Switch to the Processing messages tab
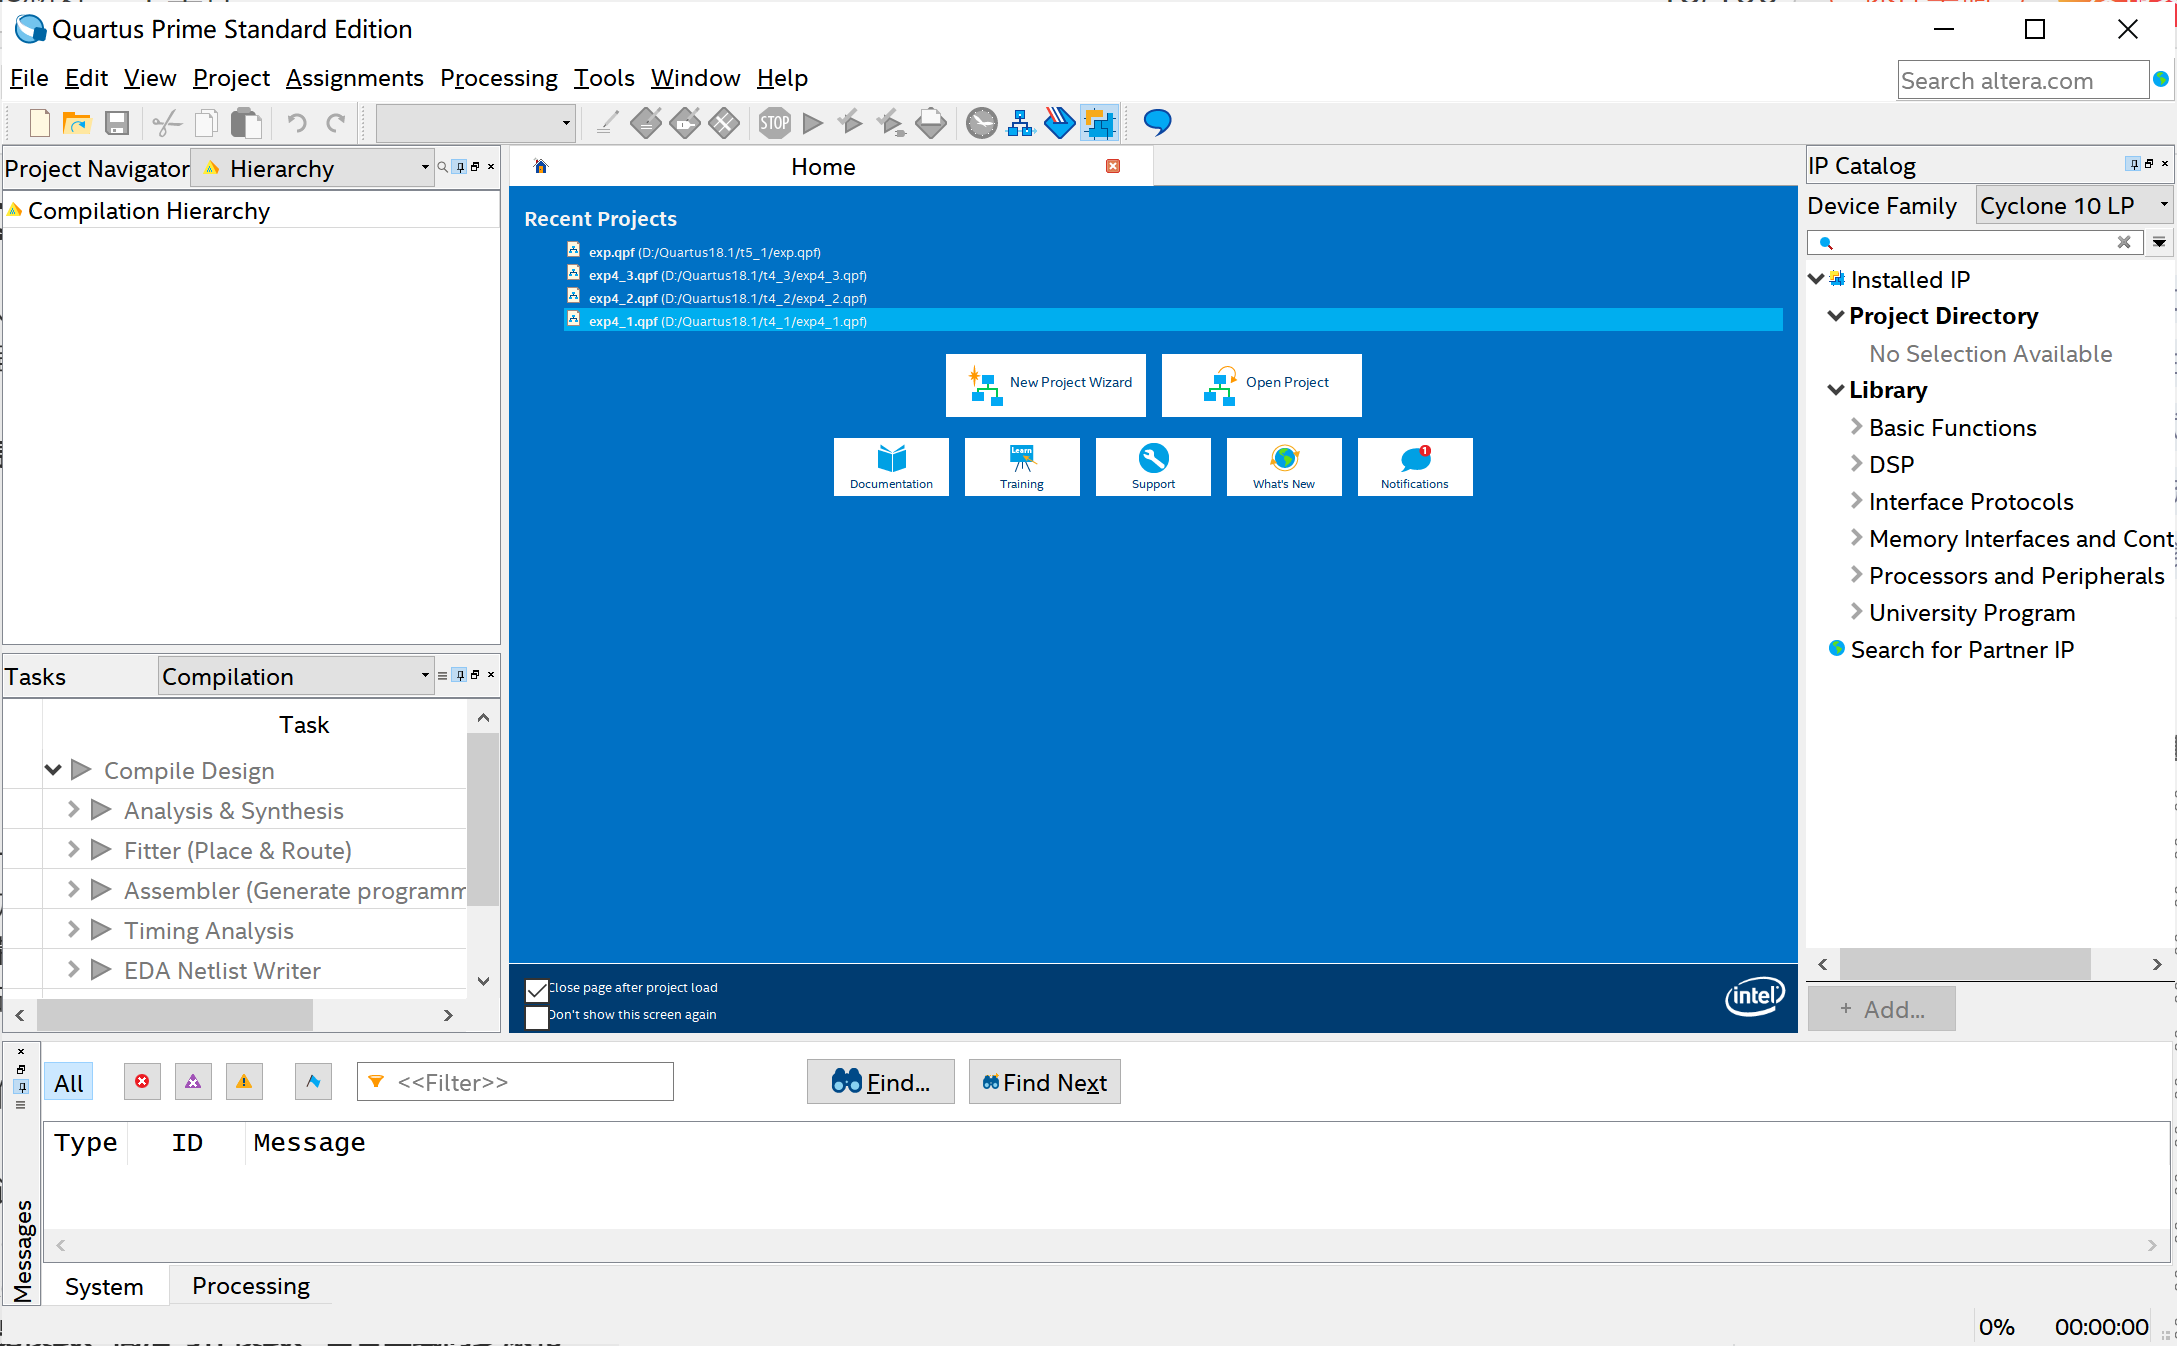Screen dimensions: 2177x1346 (x=250, y=1286)
